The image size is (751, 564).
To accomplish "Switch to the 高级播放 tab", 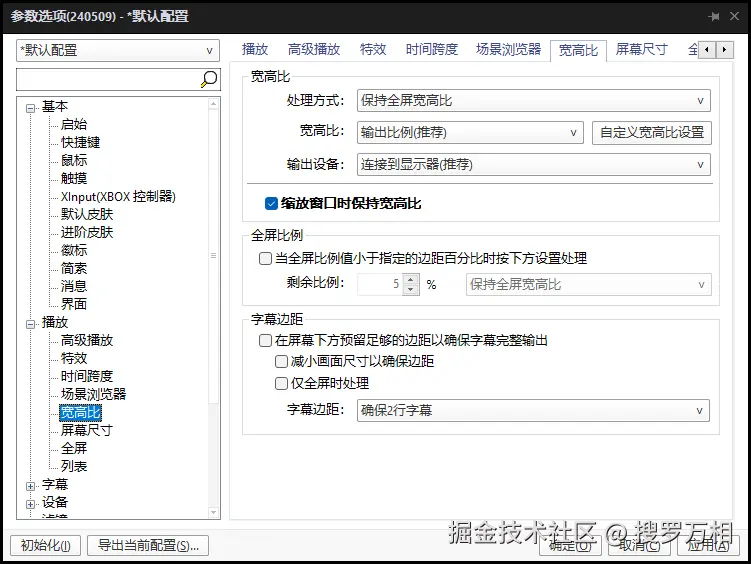I will (314, 49).
